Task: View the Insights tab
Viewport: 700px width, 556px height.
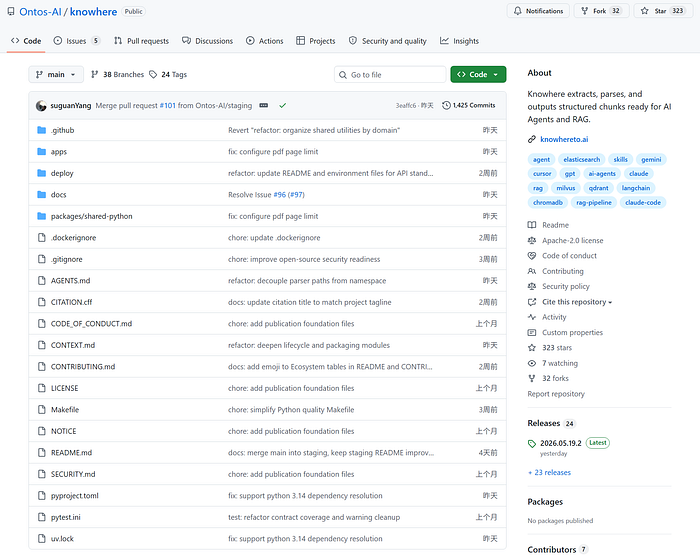Action: (459, 41)
